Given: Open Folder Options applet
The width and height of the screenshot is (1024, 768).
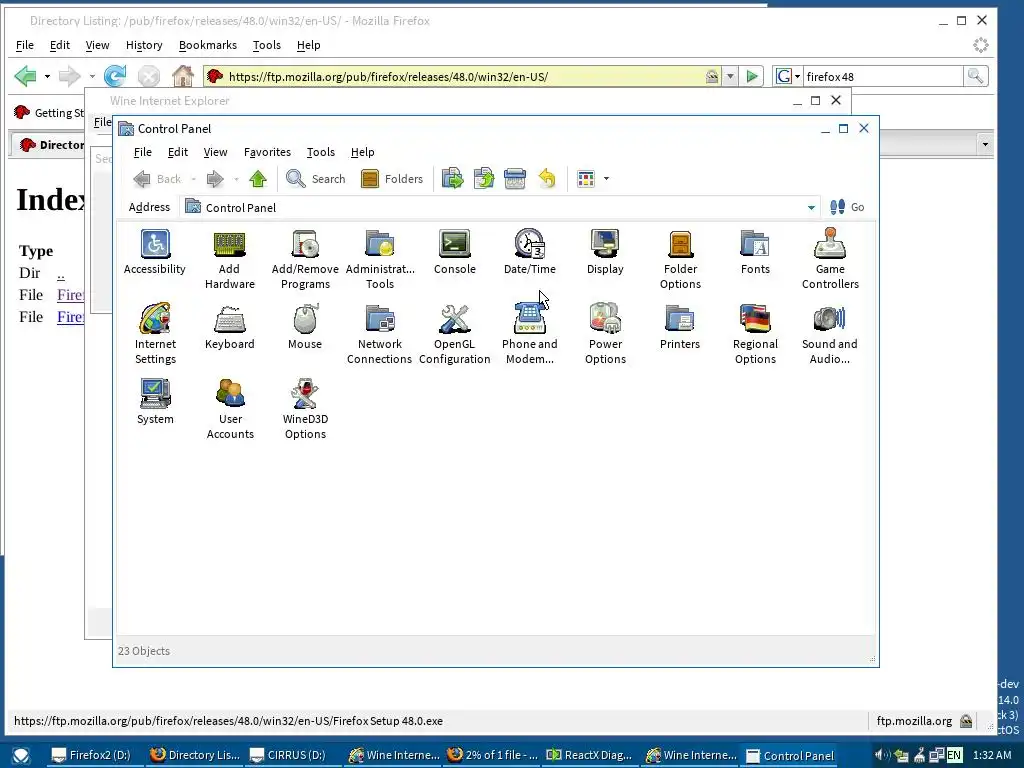Looking at the screenshot, I should click(680, 259).
